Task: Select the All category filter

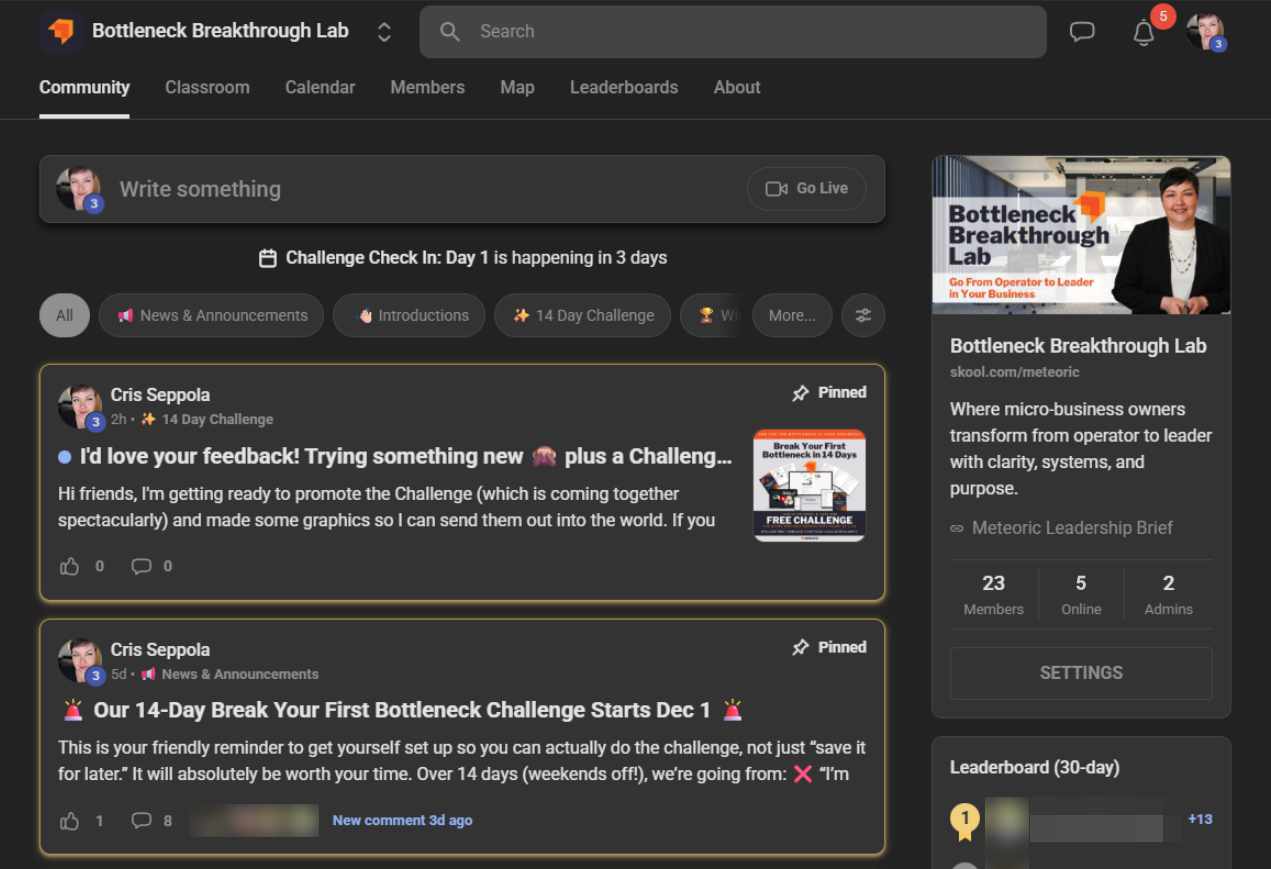Action: (65, 315)
